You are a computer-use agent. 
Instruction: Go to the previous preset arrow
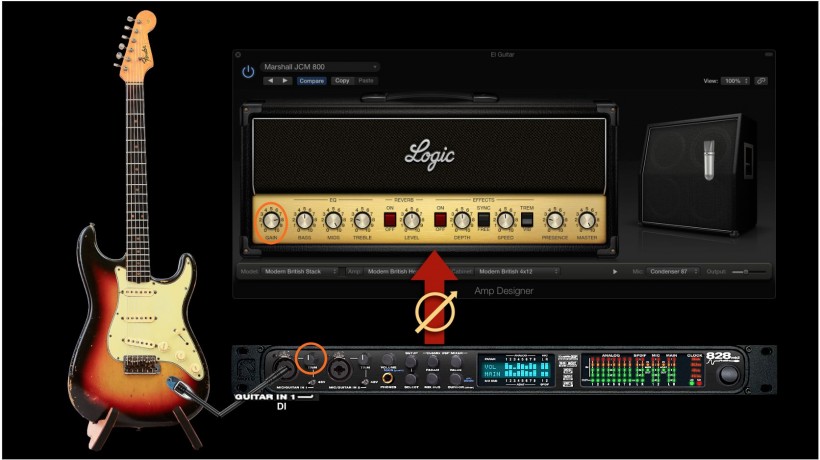pyautogui.click(x=270, y=80)
